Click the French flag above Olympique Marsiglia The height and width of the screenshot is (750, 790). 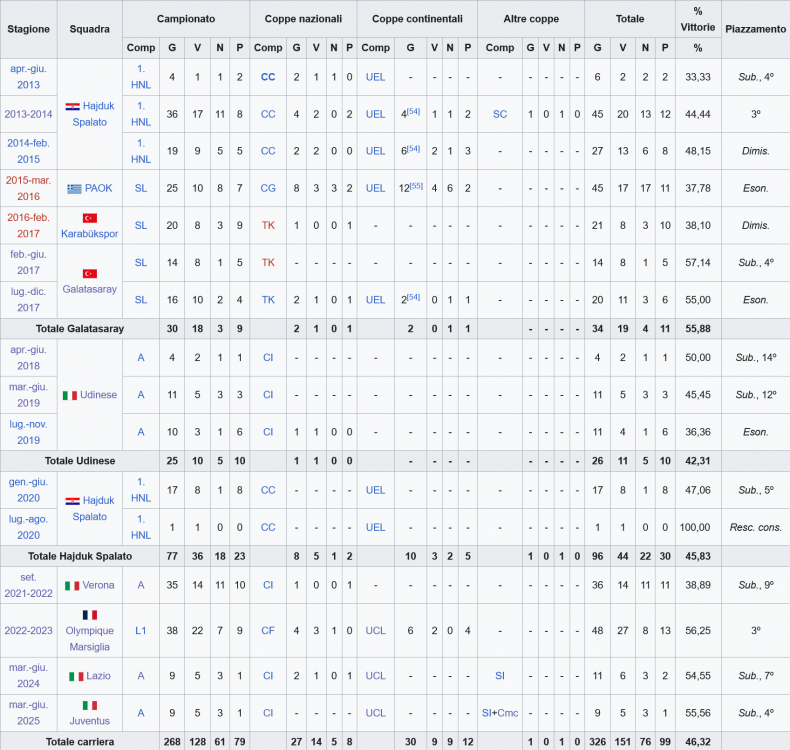(90, 615)
